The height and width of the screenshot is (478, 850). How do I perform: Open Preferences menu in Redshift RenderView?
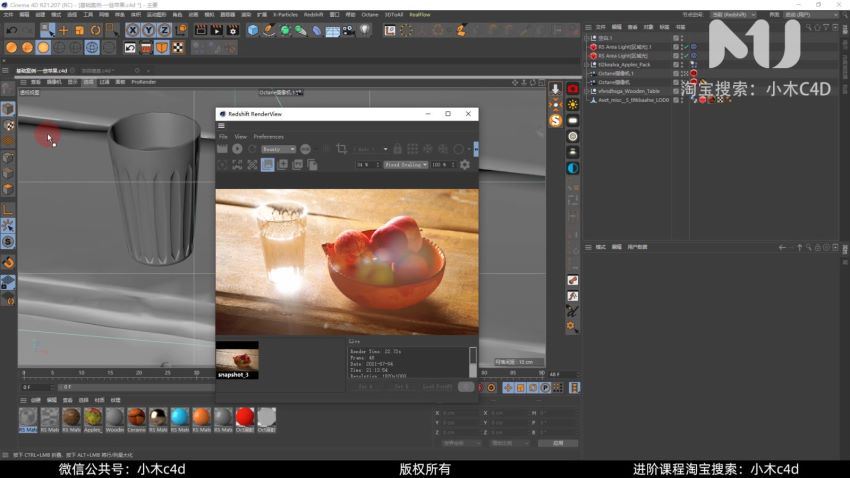tap(268, 136)
